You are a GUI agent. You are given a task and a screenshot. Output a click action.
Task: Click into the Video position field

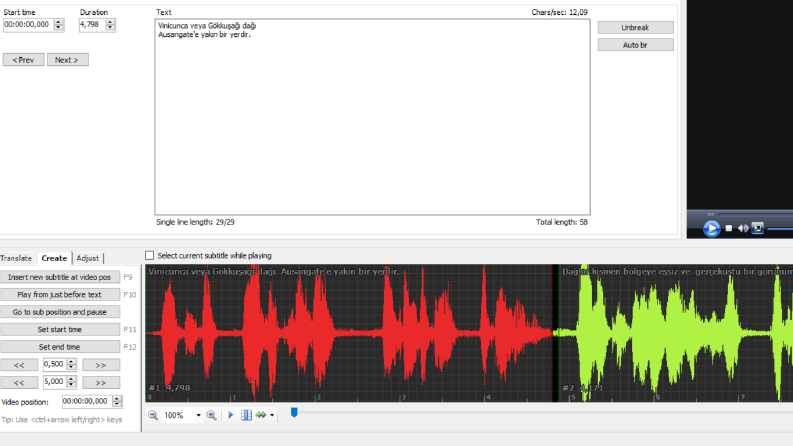(87, 402)
